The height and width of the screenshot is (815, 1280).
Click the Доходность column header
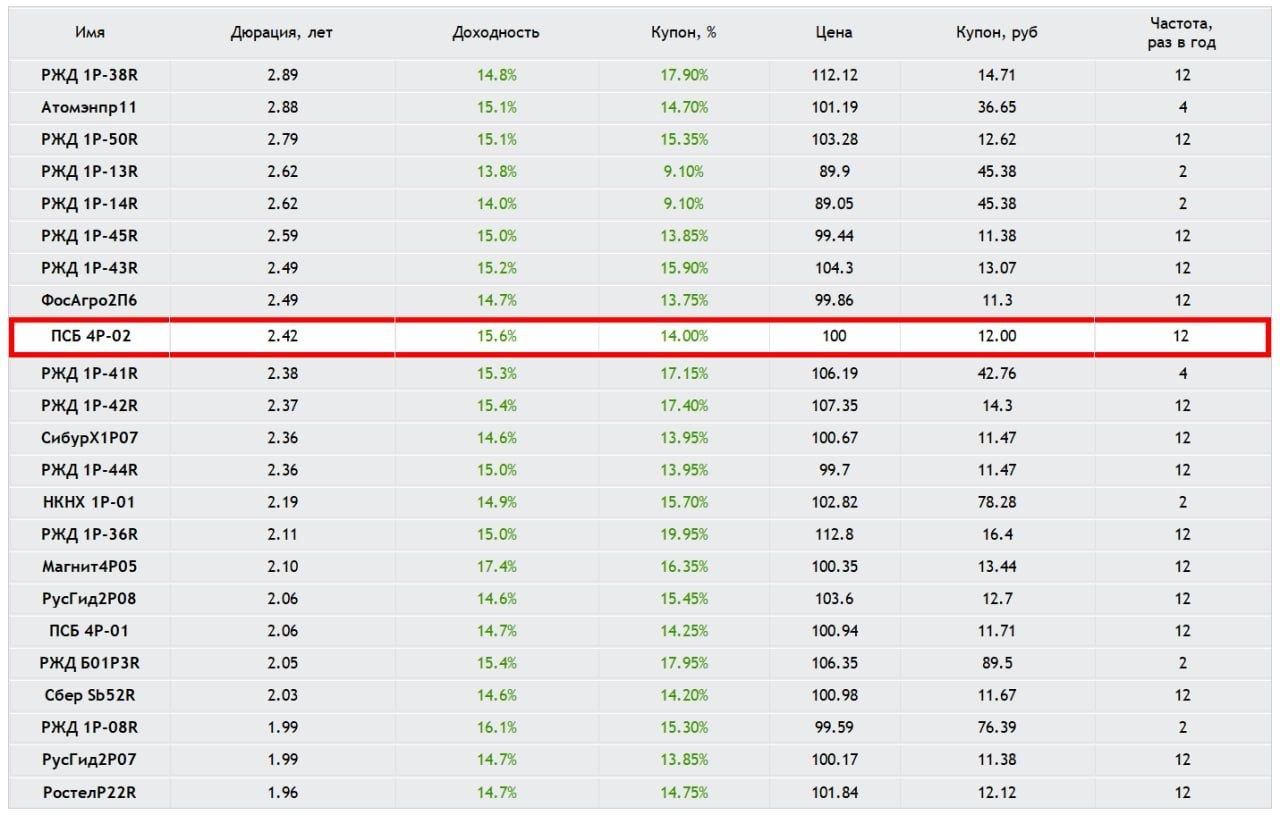496,32
